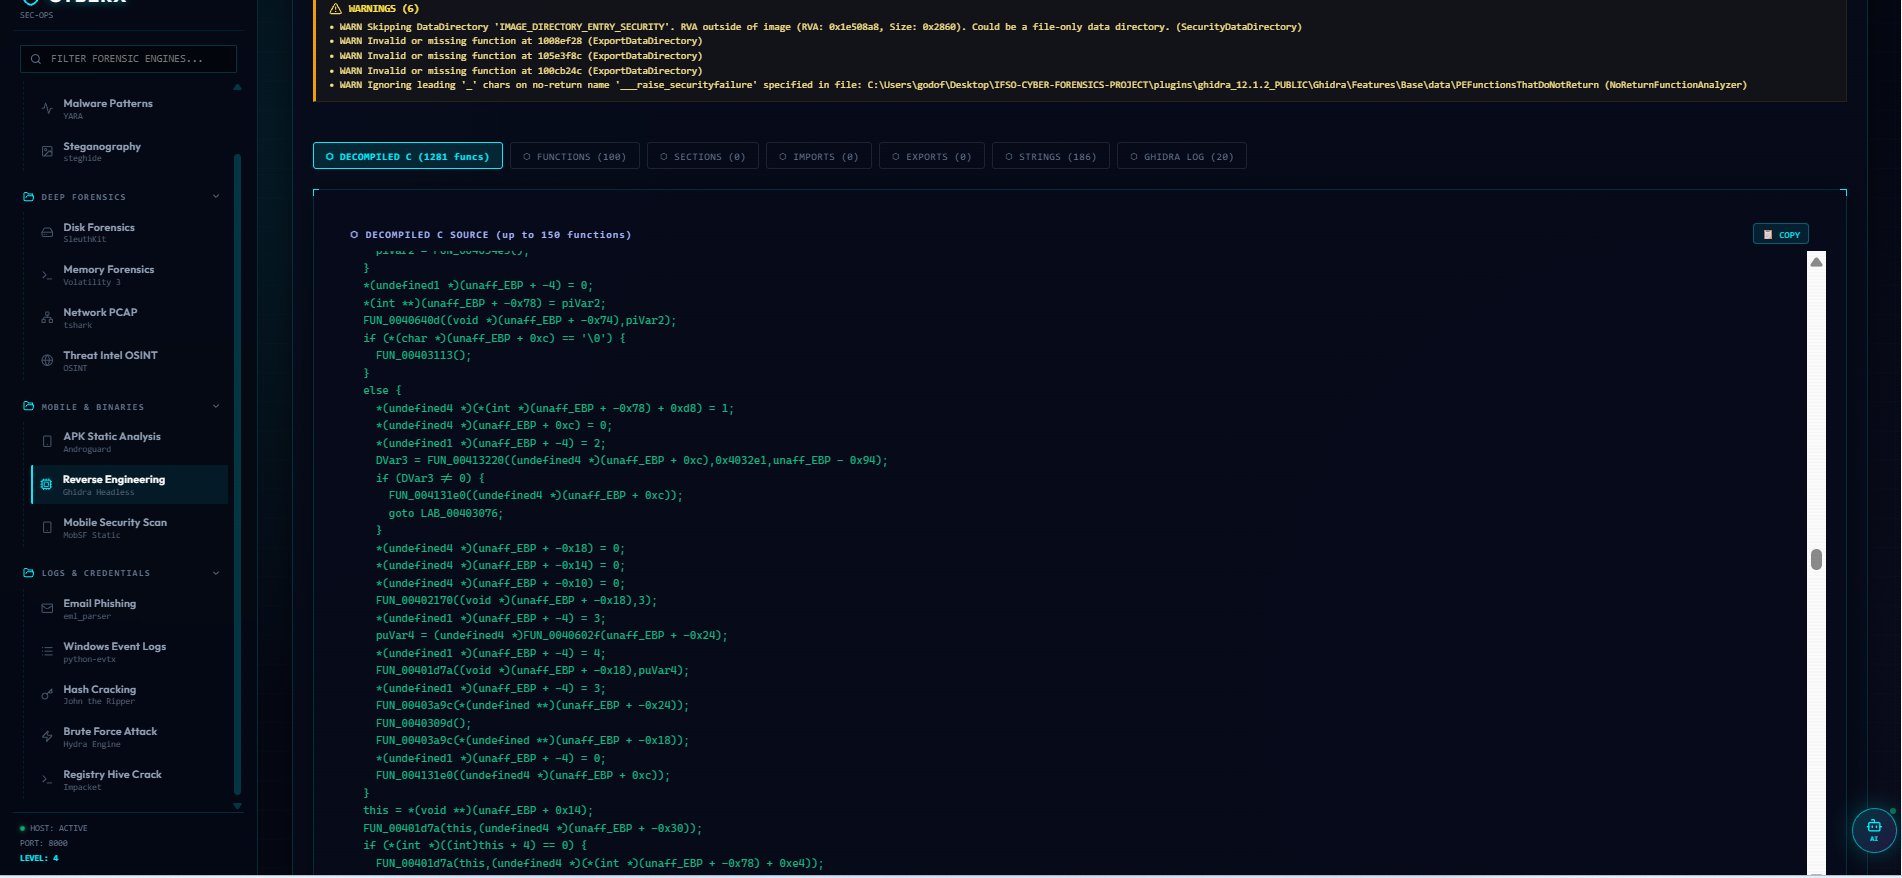This screenshot has height=878, width=1902.
Task: Click the warning triangle icon beside Warnings (6)
Action: [x=335, y=9]
